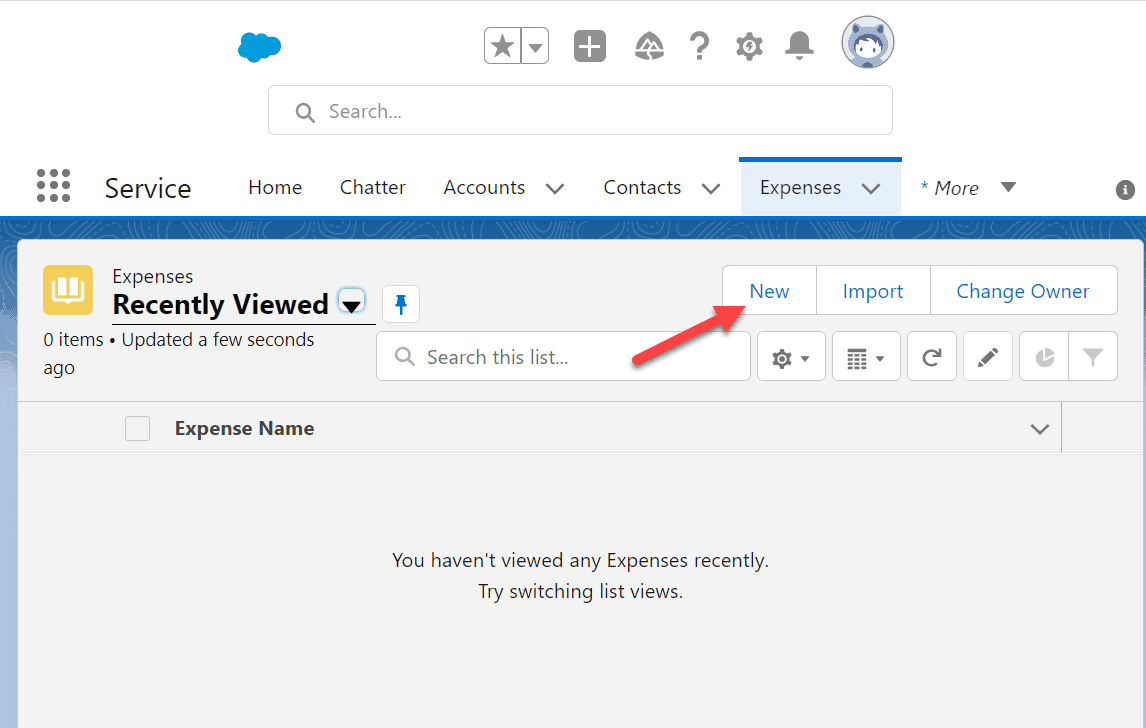The height and width of the screenshot is (728, 1146).
Task: Switch to the Chatter tab
Action: (372, 187)
